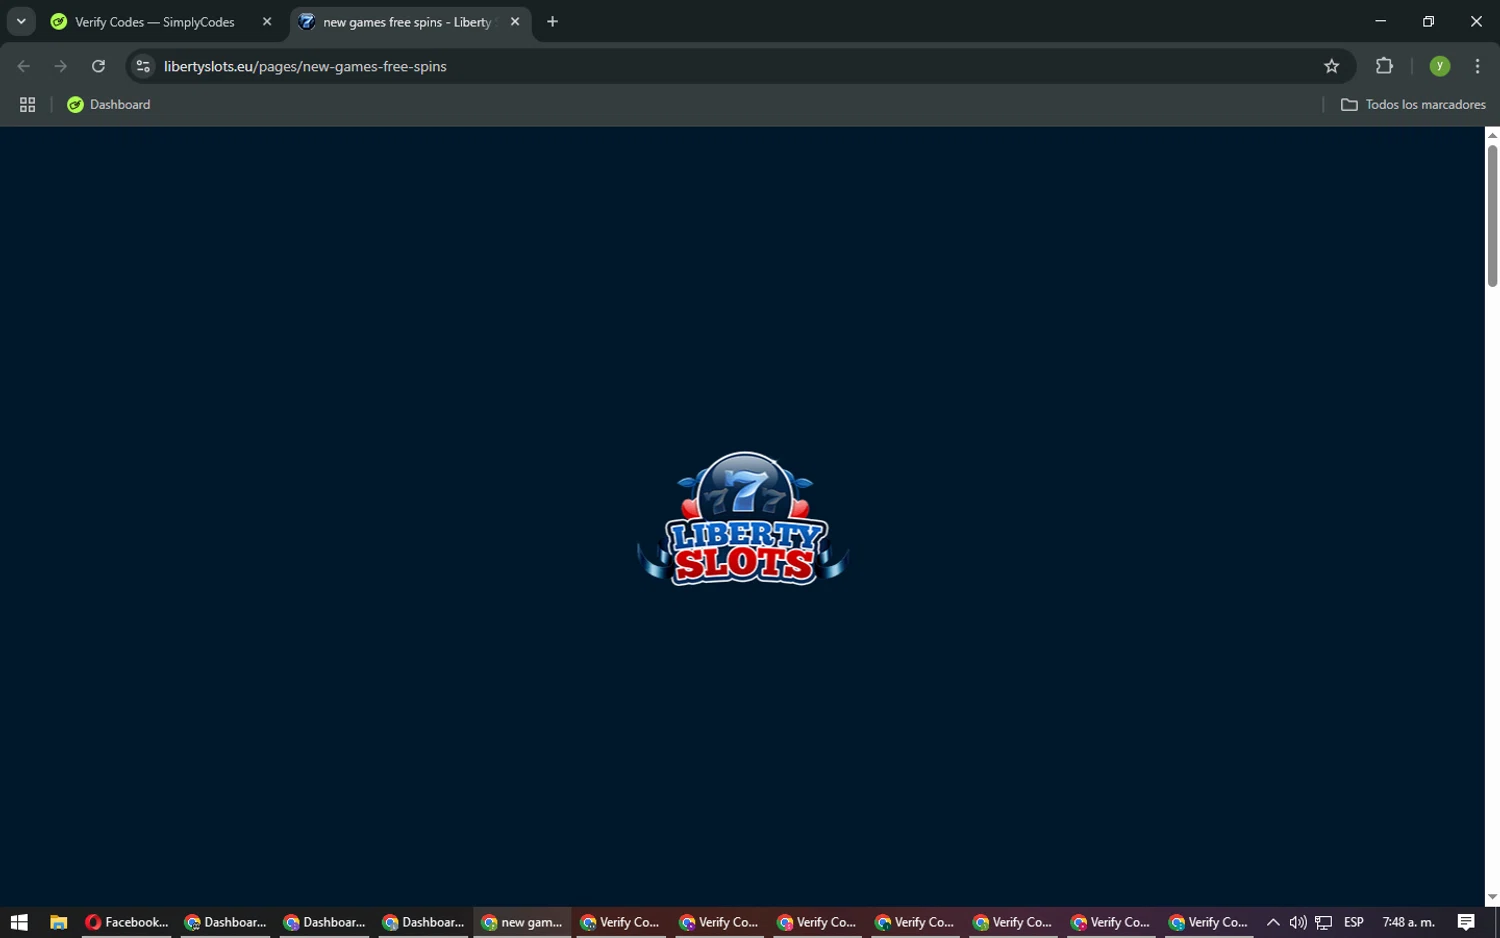Go forward to next page

(61, 66)
